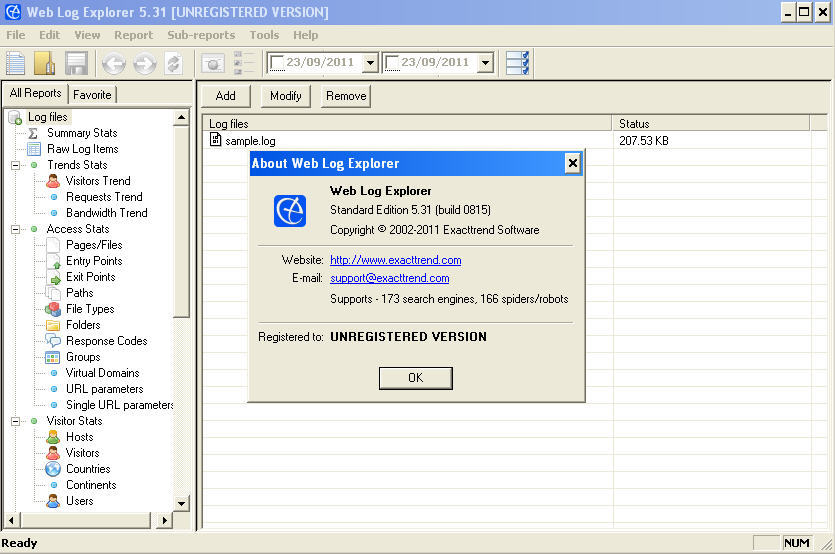The width and height of the screenshot is (835, 554).
Task: Click the back arrow toolbar icon
Action: click(113, 64)
